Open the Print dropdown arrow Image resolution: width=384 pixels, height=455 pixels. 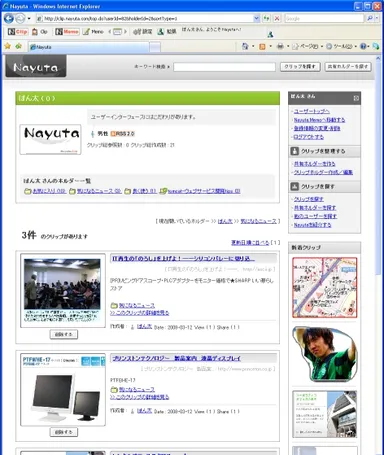click(x=288, y=46)
